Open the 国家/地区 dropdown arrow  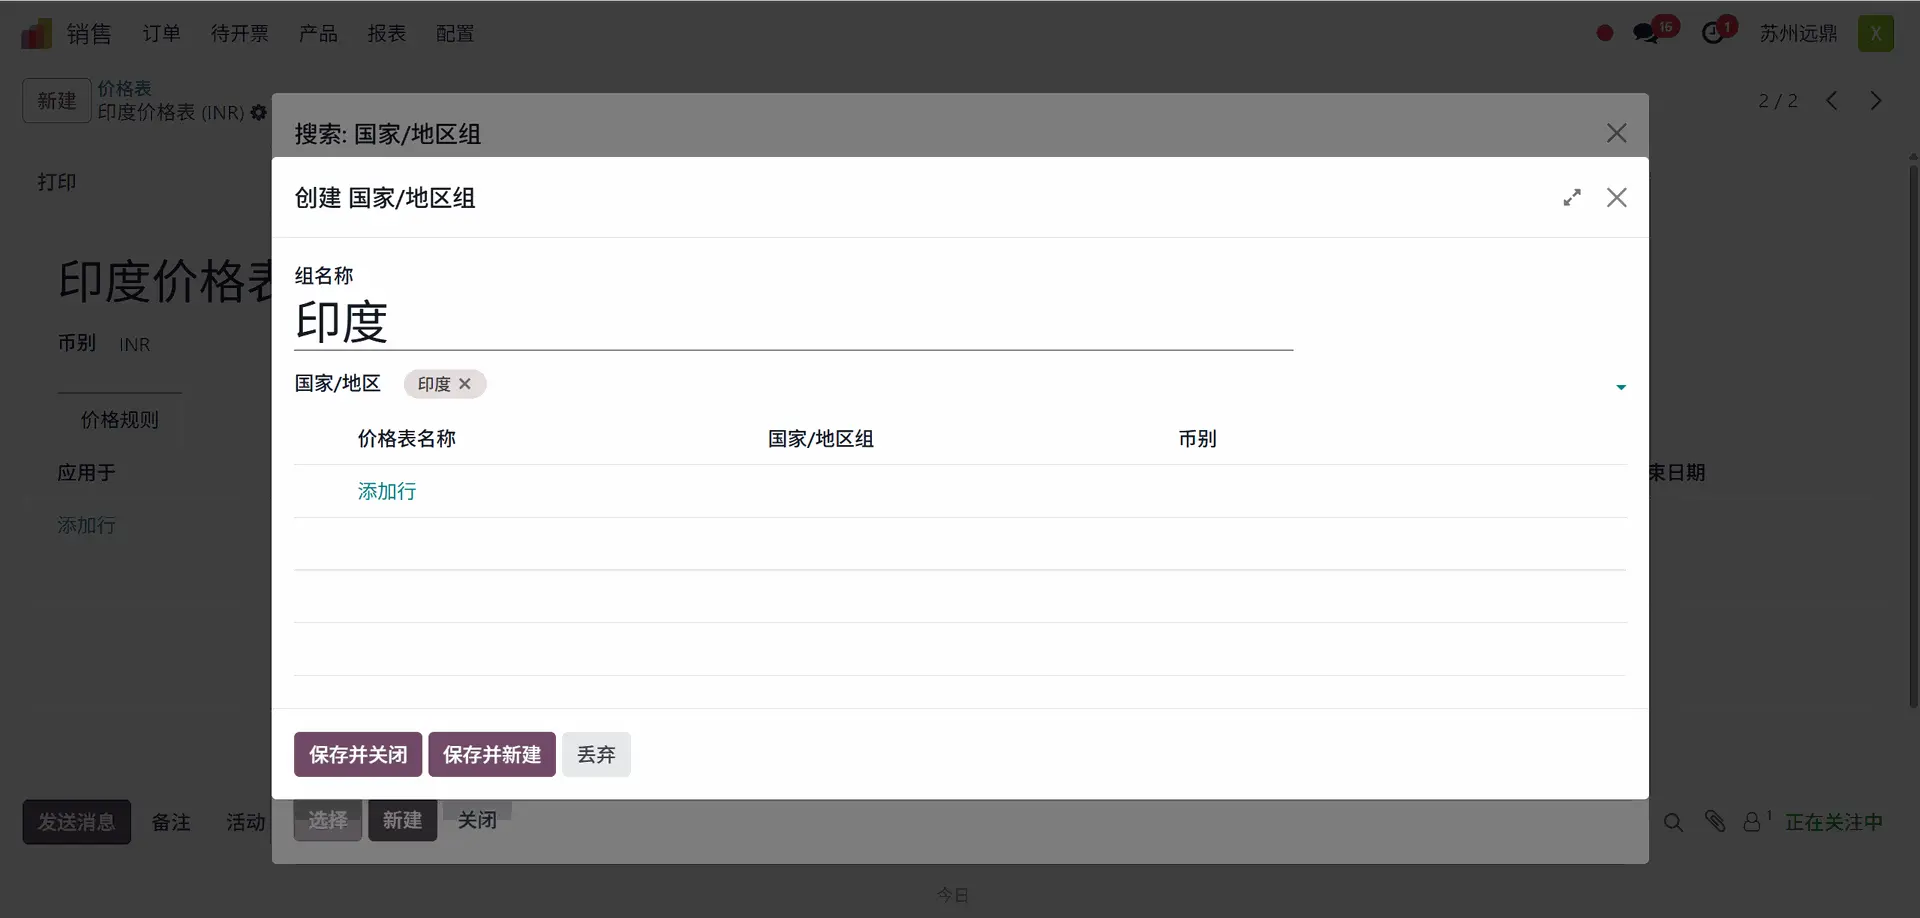[x=1621, y=387]
